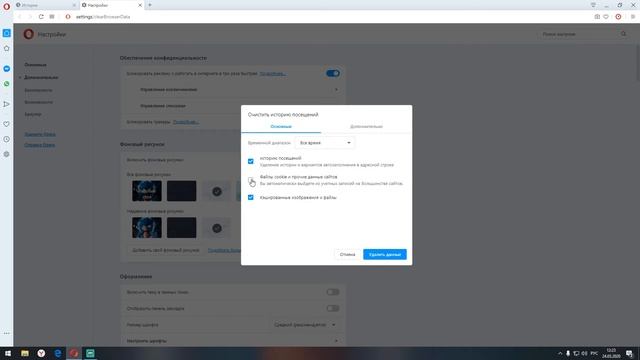The image size is (640, 360).
Task: Bookmark page with address bar heart icon
Action: 606,17
